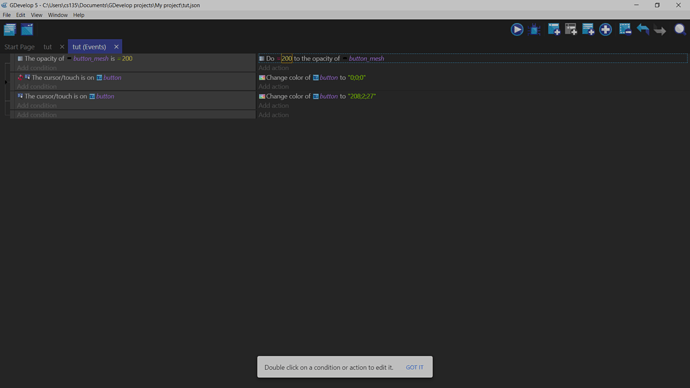Open the File menu
This screenshot has height=388, width=690.
pos(7,15)
